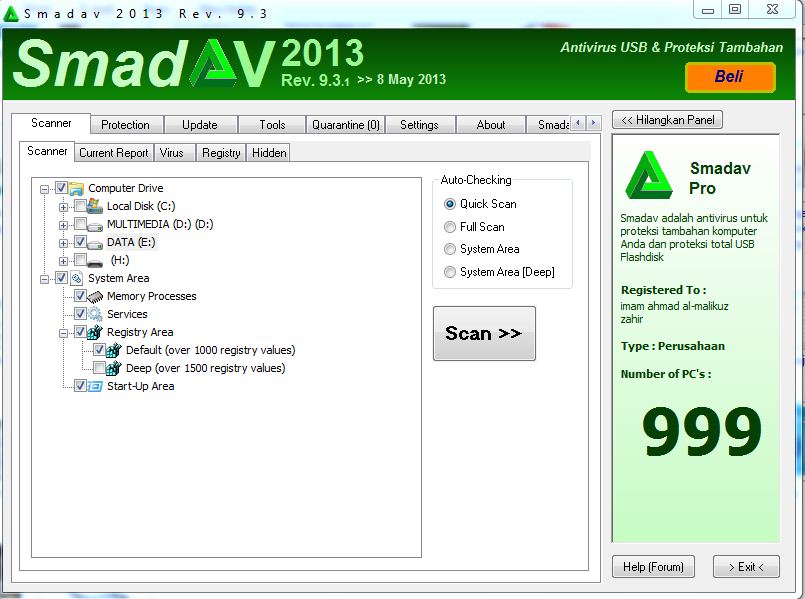Go to the Settings tab
Viewport: 805px width, 599px height.
click(x=419, y=125)
